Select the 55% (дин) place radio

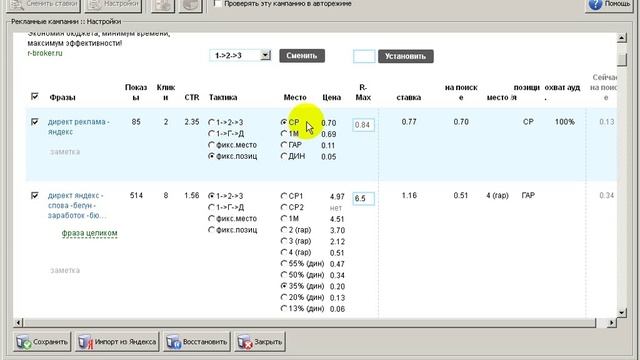(x=284, y=264)
